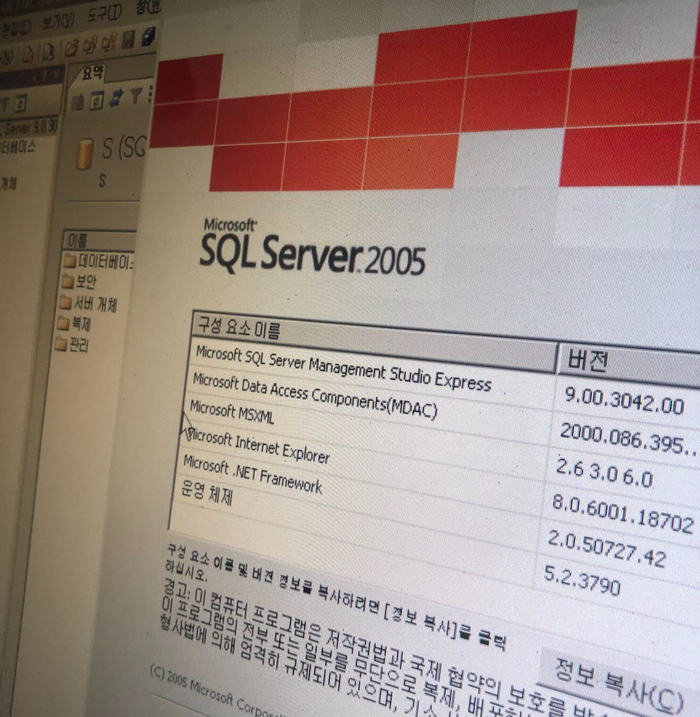Click the blue Synchronize arrows icon in the Summary toolbar
The width and height of the screenshot is (700, 717).
coord(116,97)
